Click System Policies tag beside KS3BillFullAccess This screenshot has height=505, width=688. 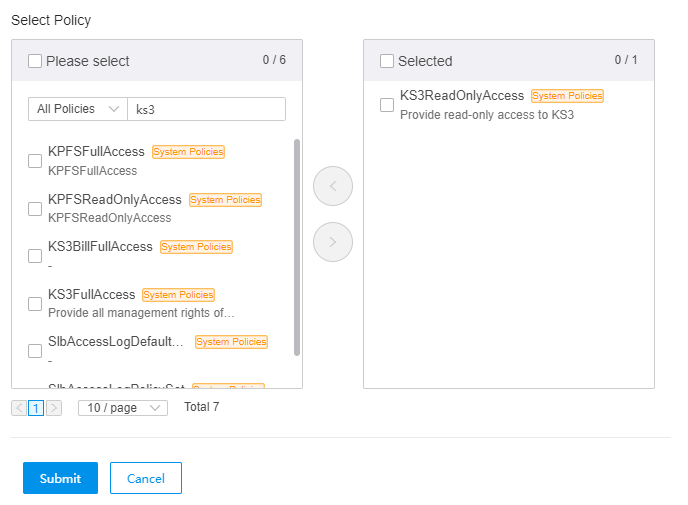(196, 247)
